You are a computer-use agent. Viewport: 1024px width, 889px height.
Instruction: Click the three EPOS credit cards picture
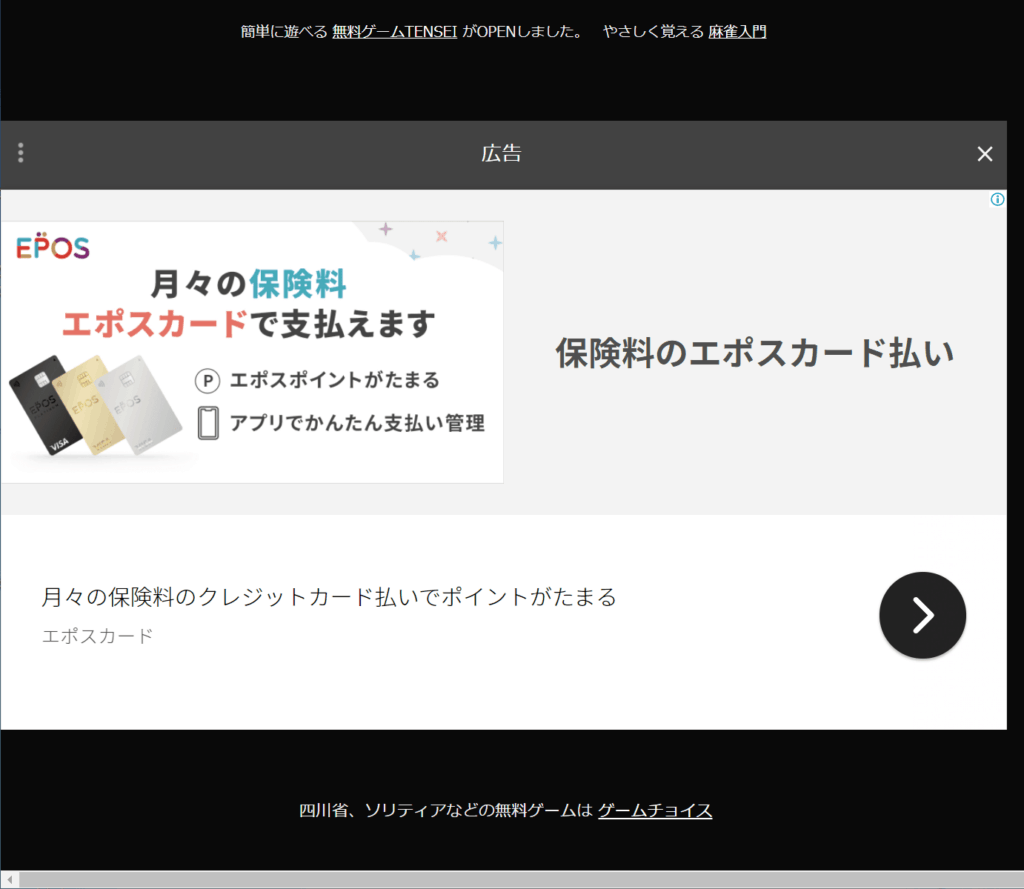tap(95, 406)
